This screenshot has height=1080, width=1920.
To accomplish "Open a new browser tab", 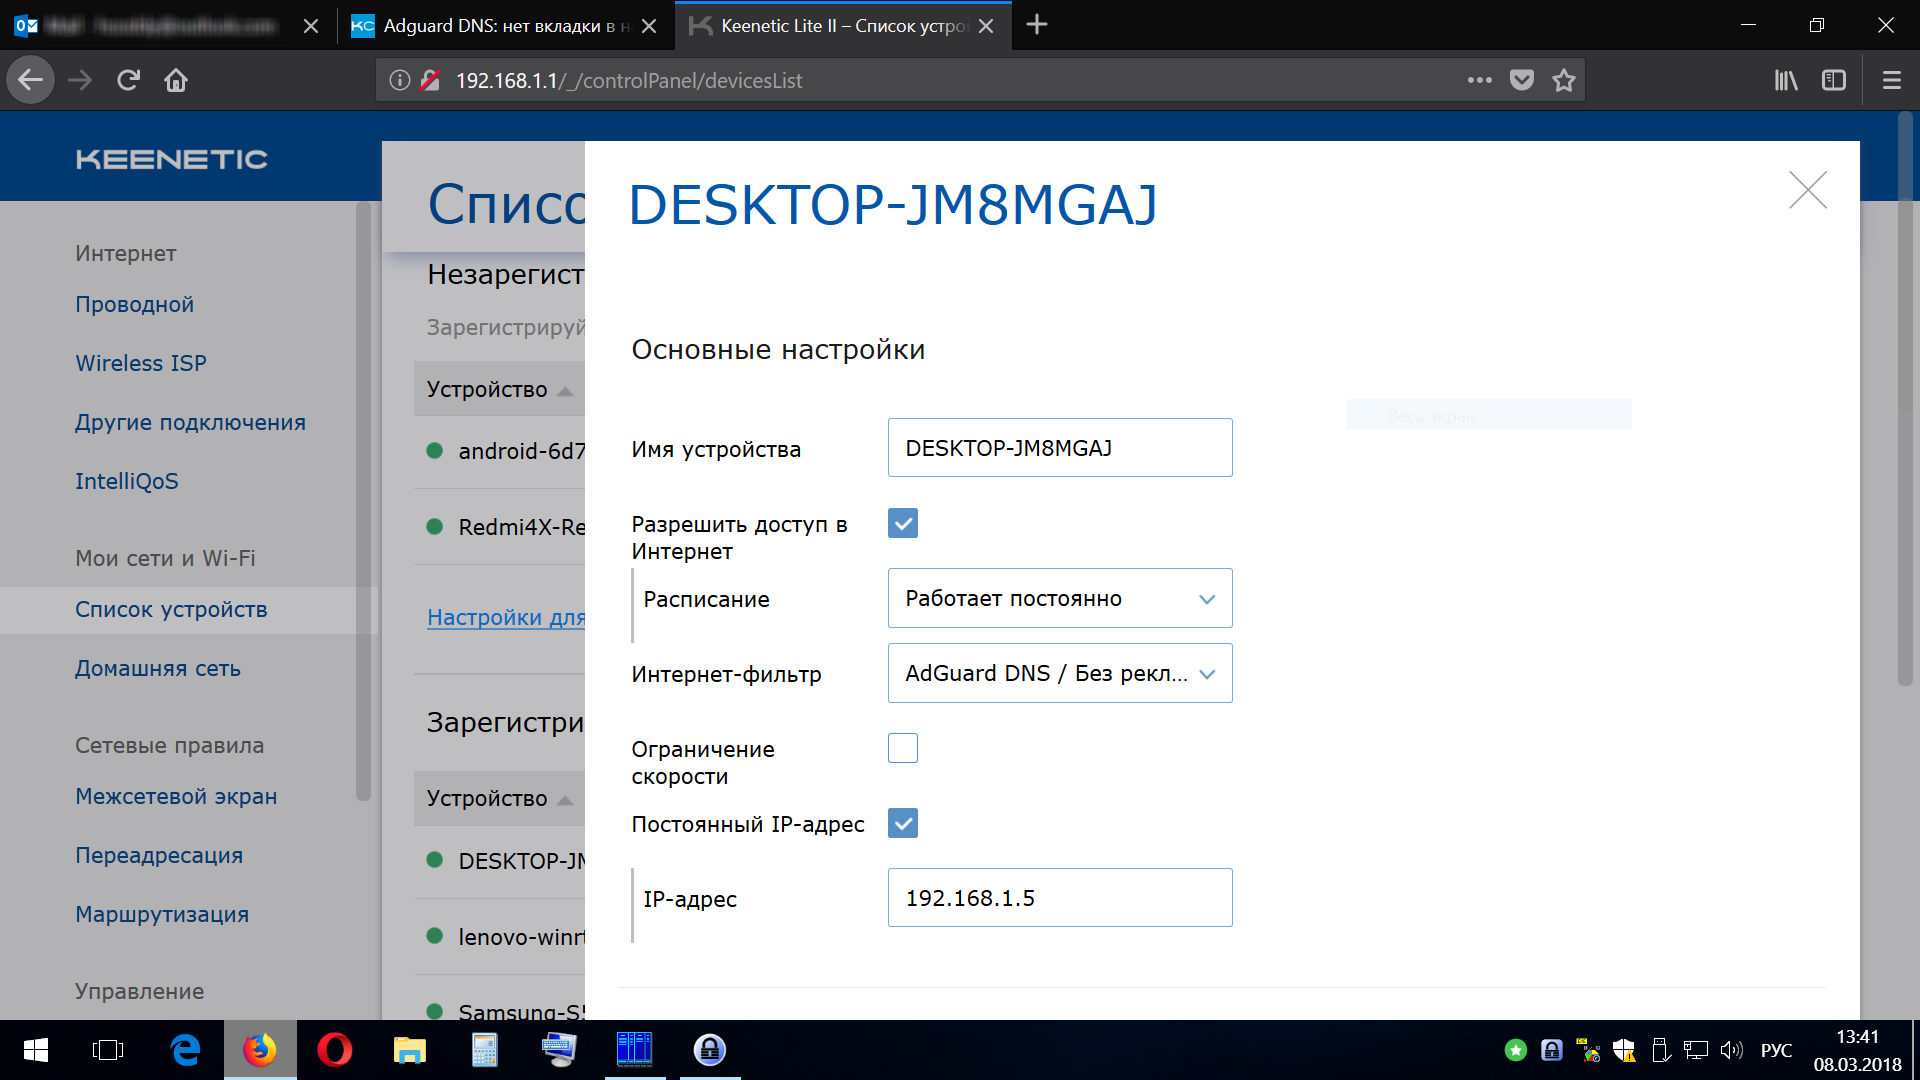I will click(1037, 25).
